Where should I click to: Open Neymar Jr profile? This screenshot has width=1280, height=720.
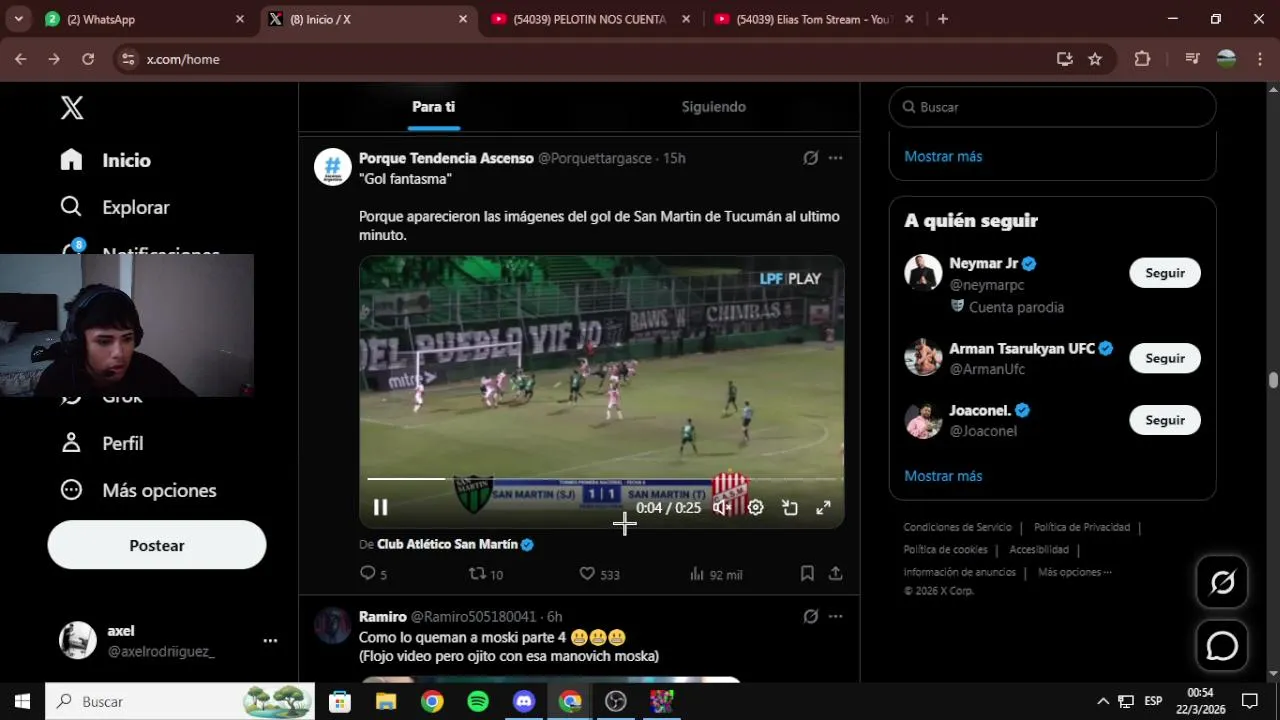click(x=984, y=264)
